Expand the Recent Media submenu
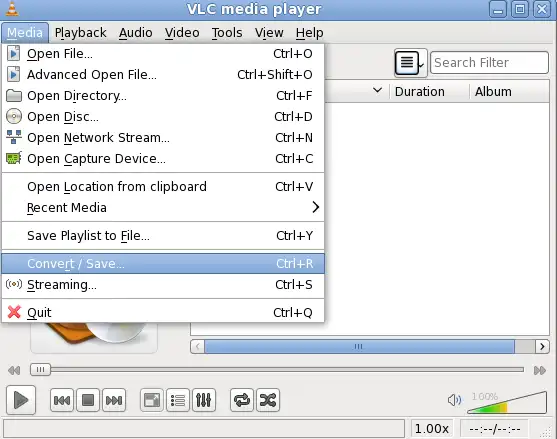 tap(163, 207)
